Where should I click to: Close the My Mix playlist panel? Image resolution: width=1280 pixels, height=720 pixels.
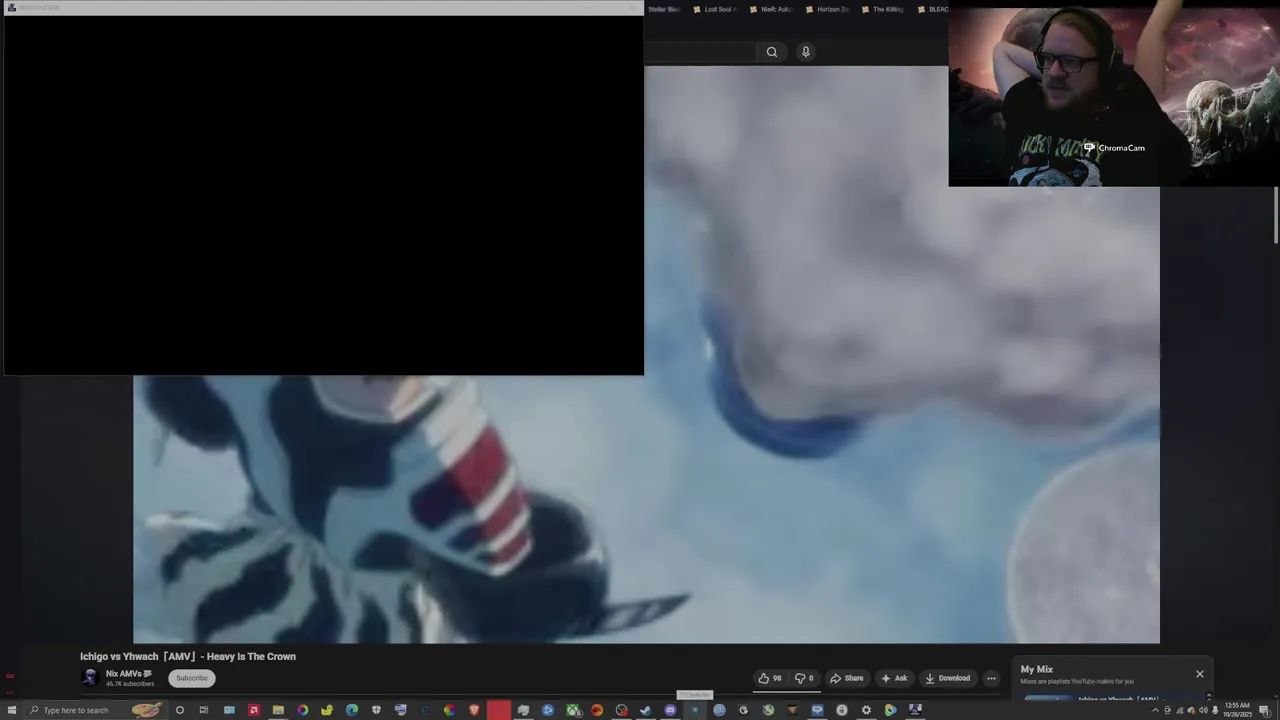pyautogui.click(x=1200, y=674)
